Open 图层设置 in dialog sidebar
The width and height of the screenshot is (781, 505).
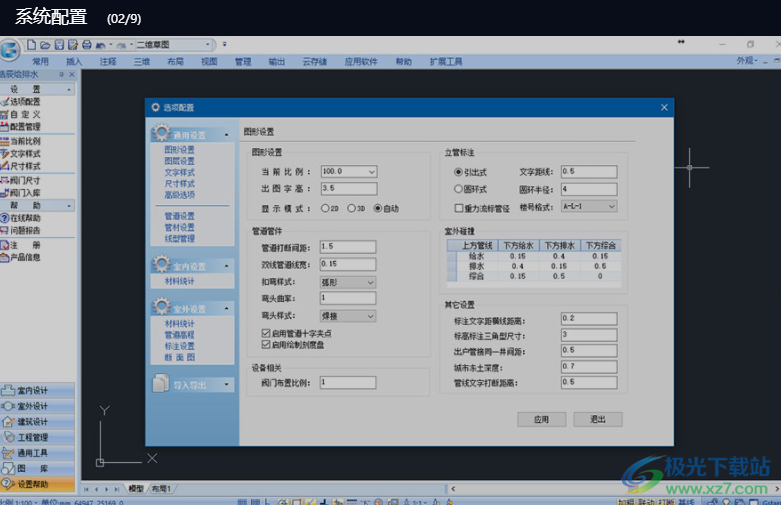coord(180,161)
